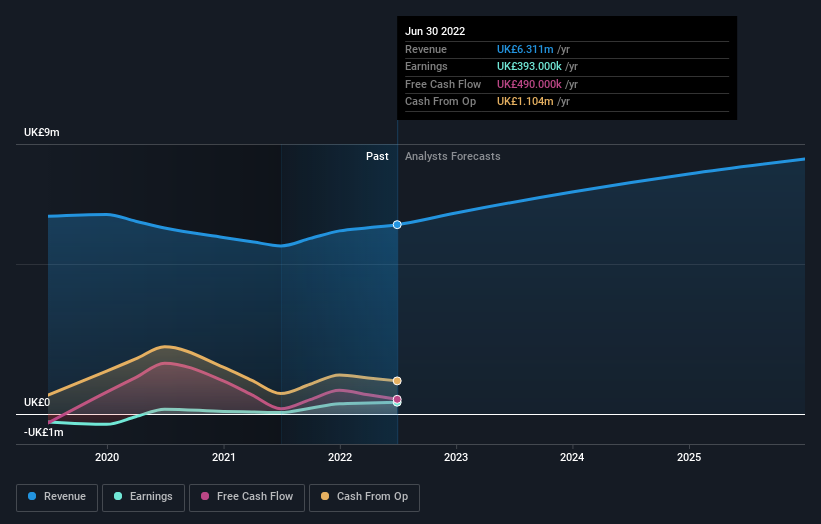The image size is (821, 524).
Task: Click the UK£393.000k earnings value
Action: pos(529,66)
